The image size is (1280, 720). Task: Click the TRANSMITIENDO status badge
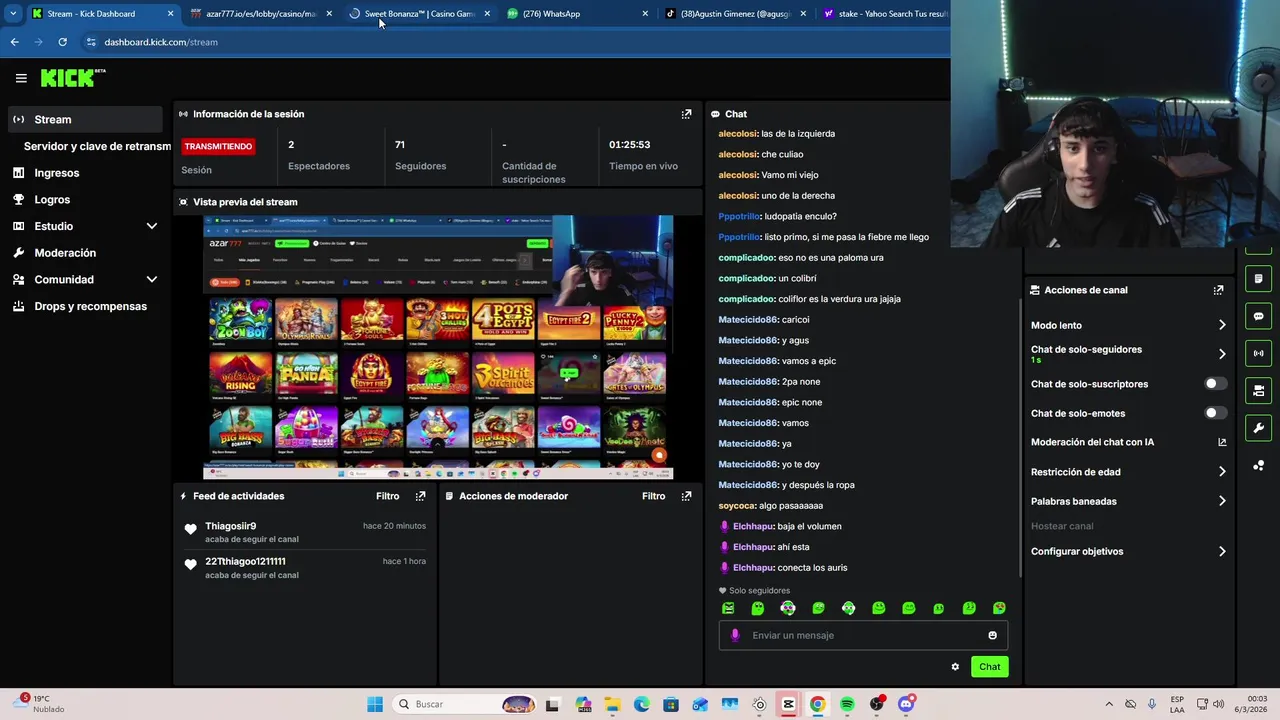coord(218,146)
